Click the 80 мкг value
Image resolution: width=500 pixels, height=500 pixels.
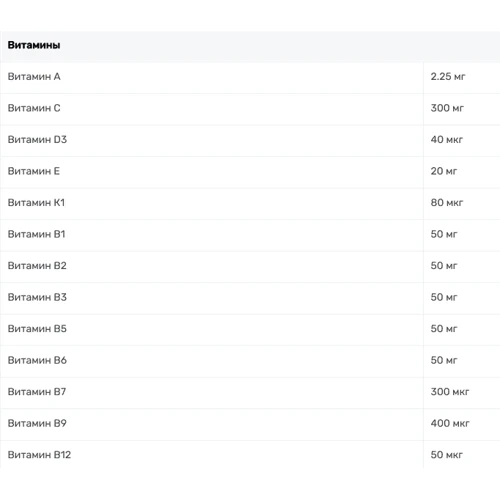tap(447, 202)
